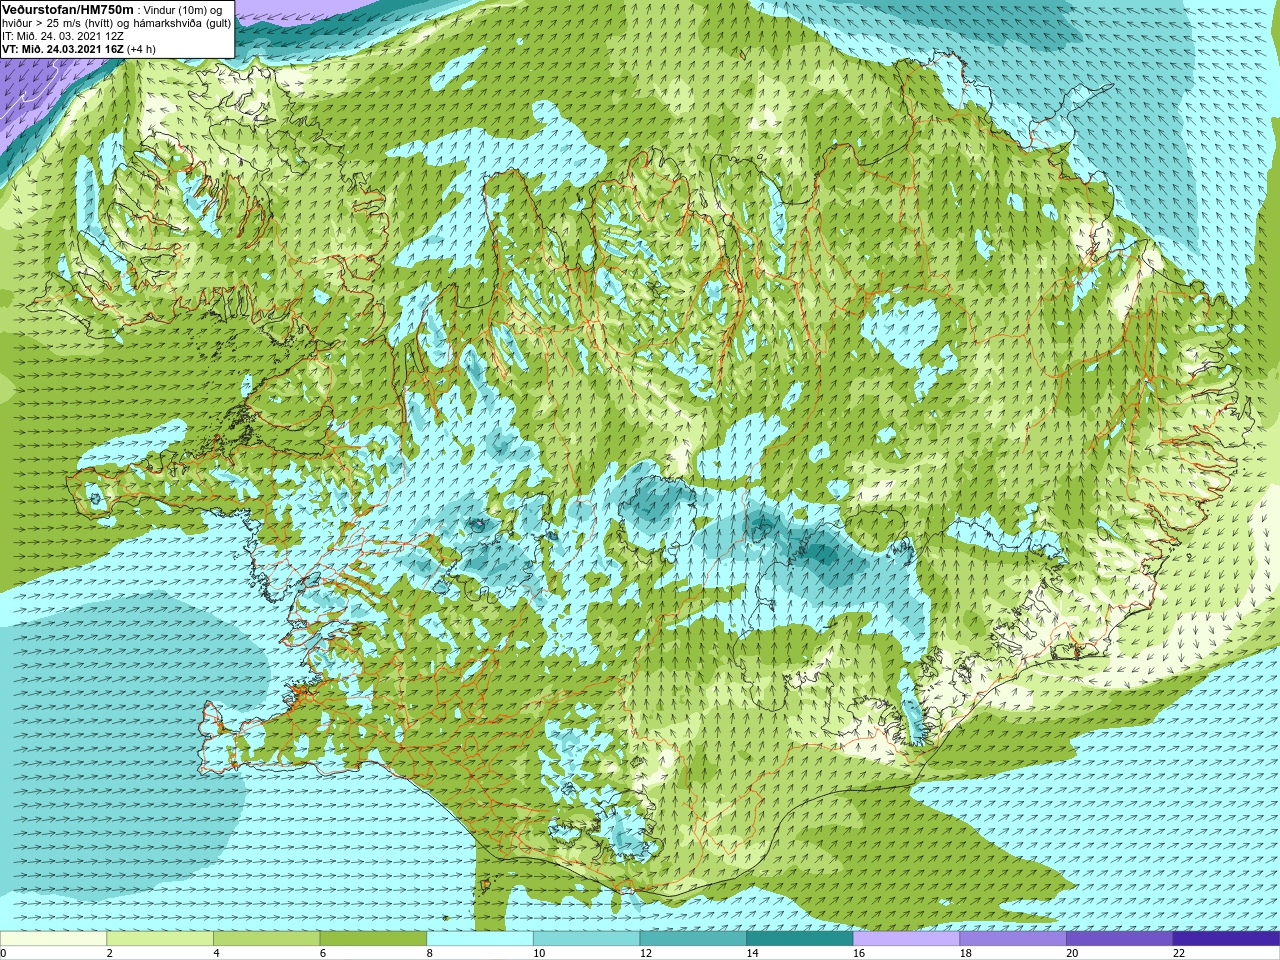Screen dimensions: 1280x960
Task: Click the legend scale label "10"
Action: [539, 953]
